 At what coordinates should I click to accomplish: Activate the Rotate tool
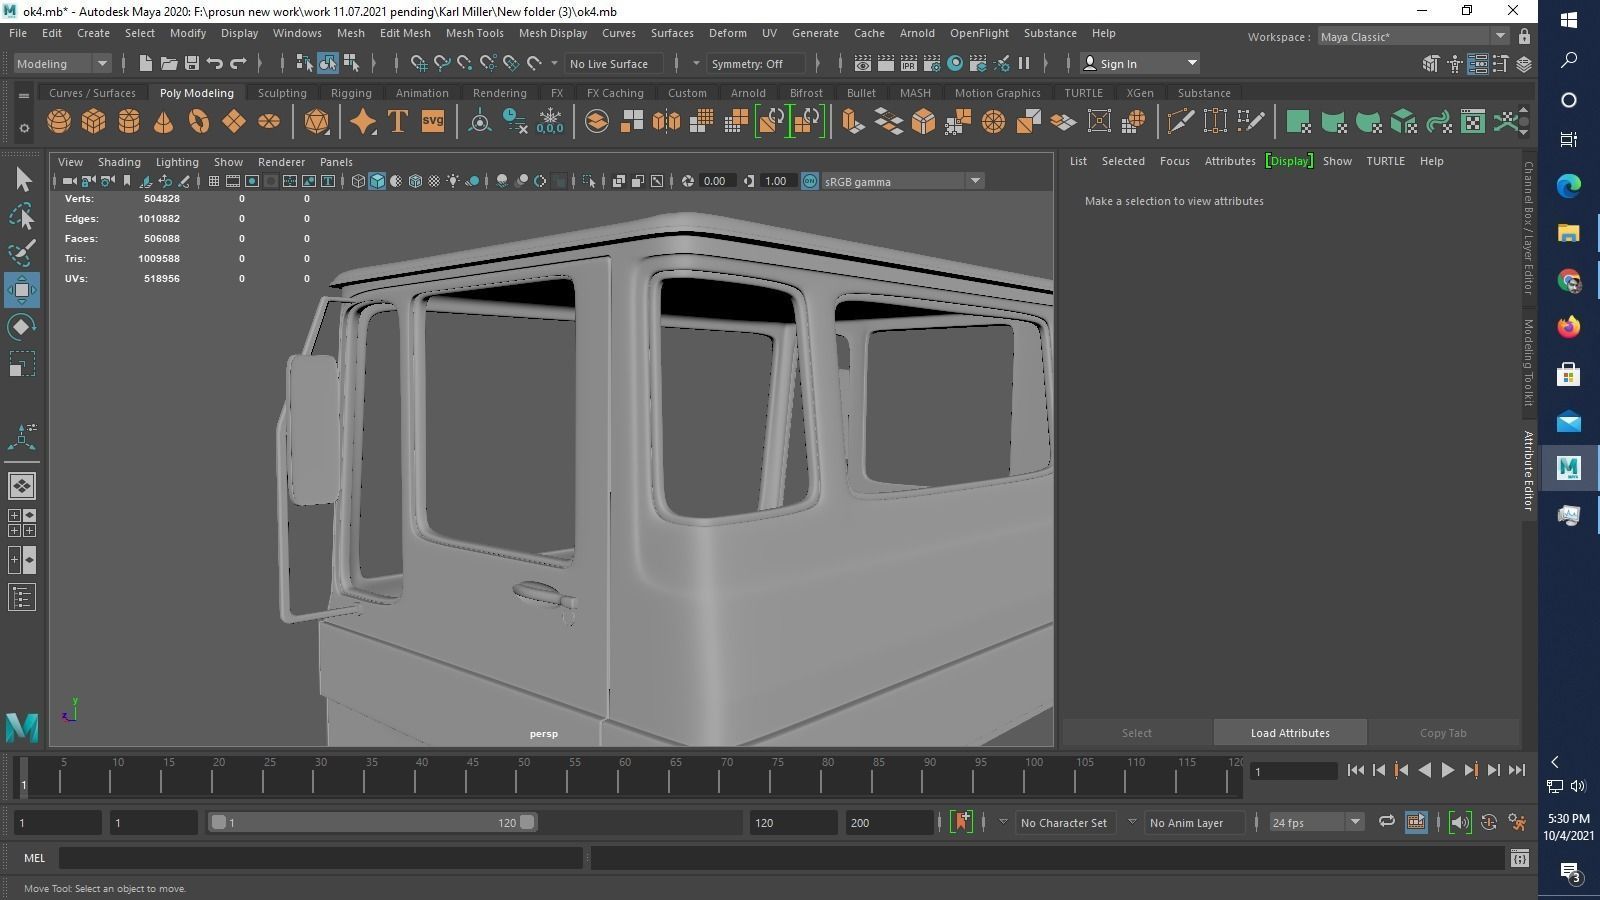coord(22,327)
